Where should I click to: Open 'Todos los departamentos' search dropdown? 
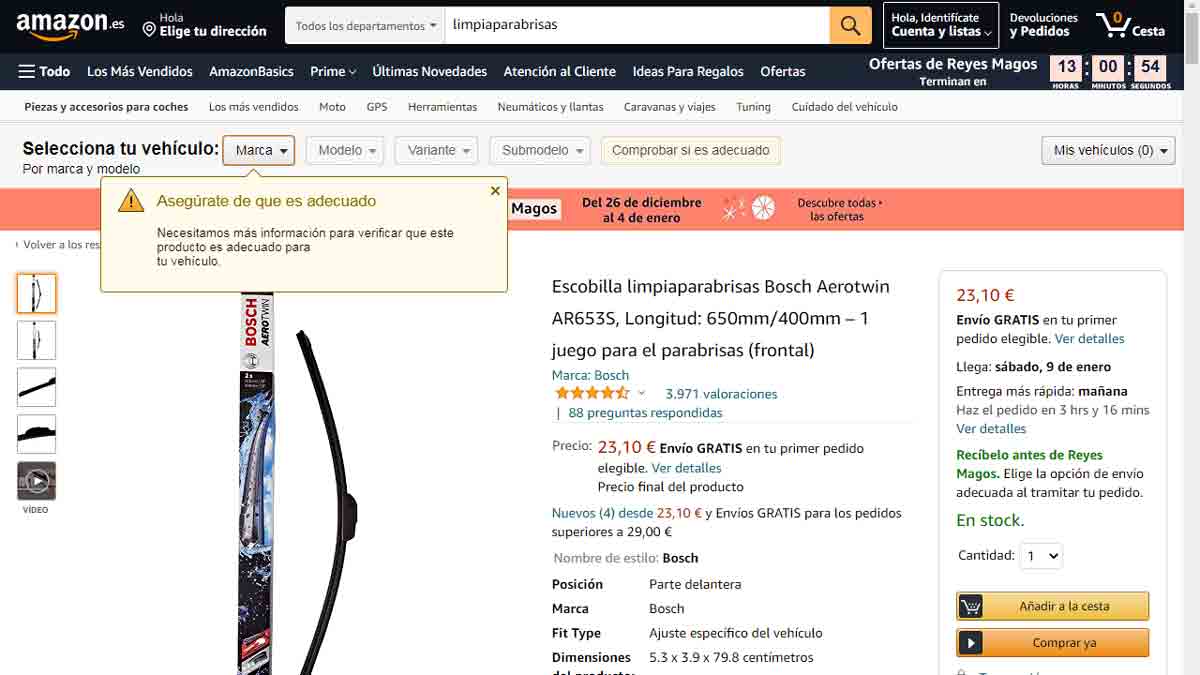[366, 26]
